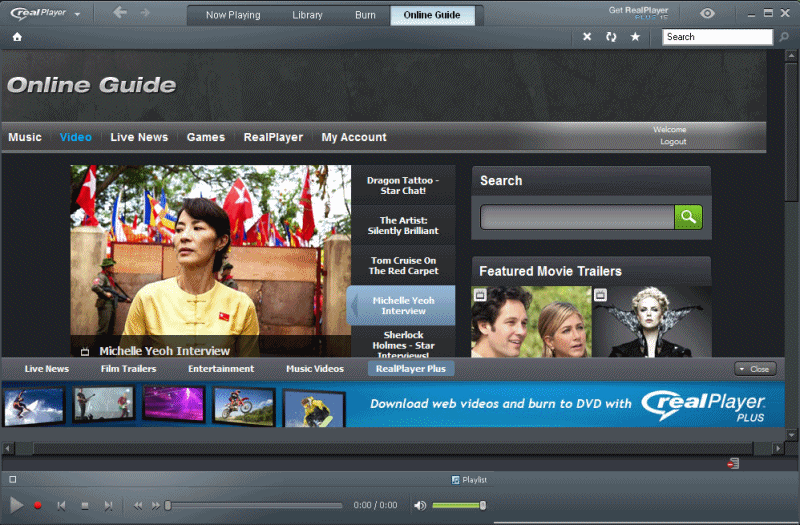Go back with the back arrow
The width and height of the screenshot is (800, 525).
pos(120,12)
